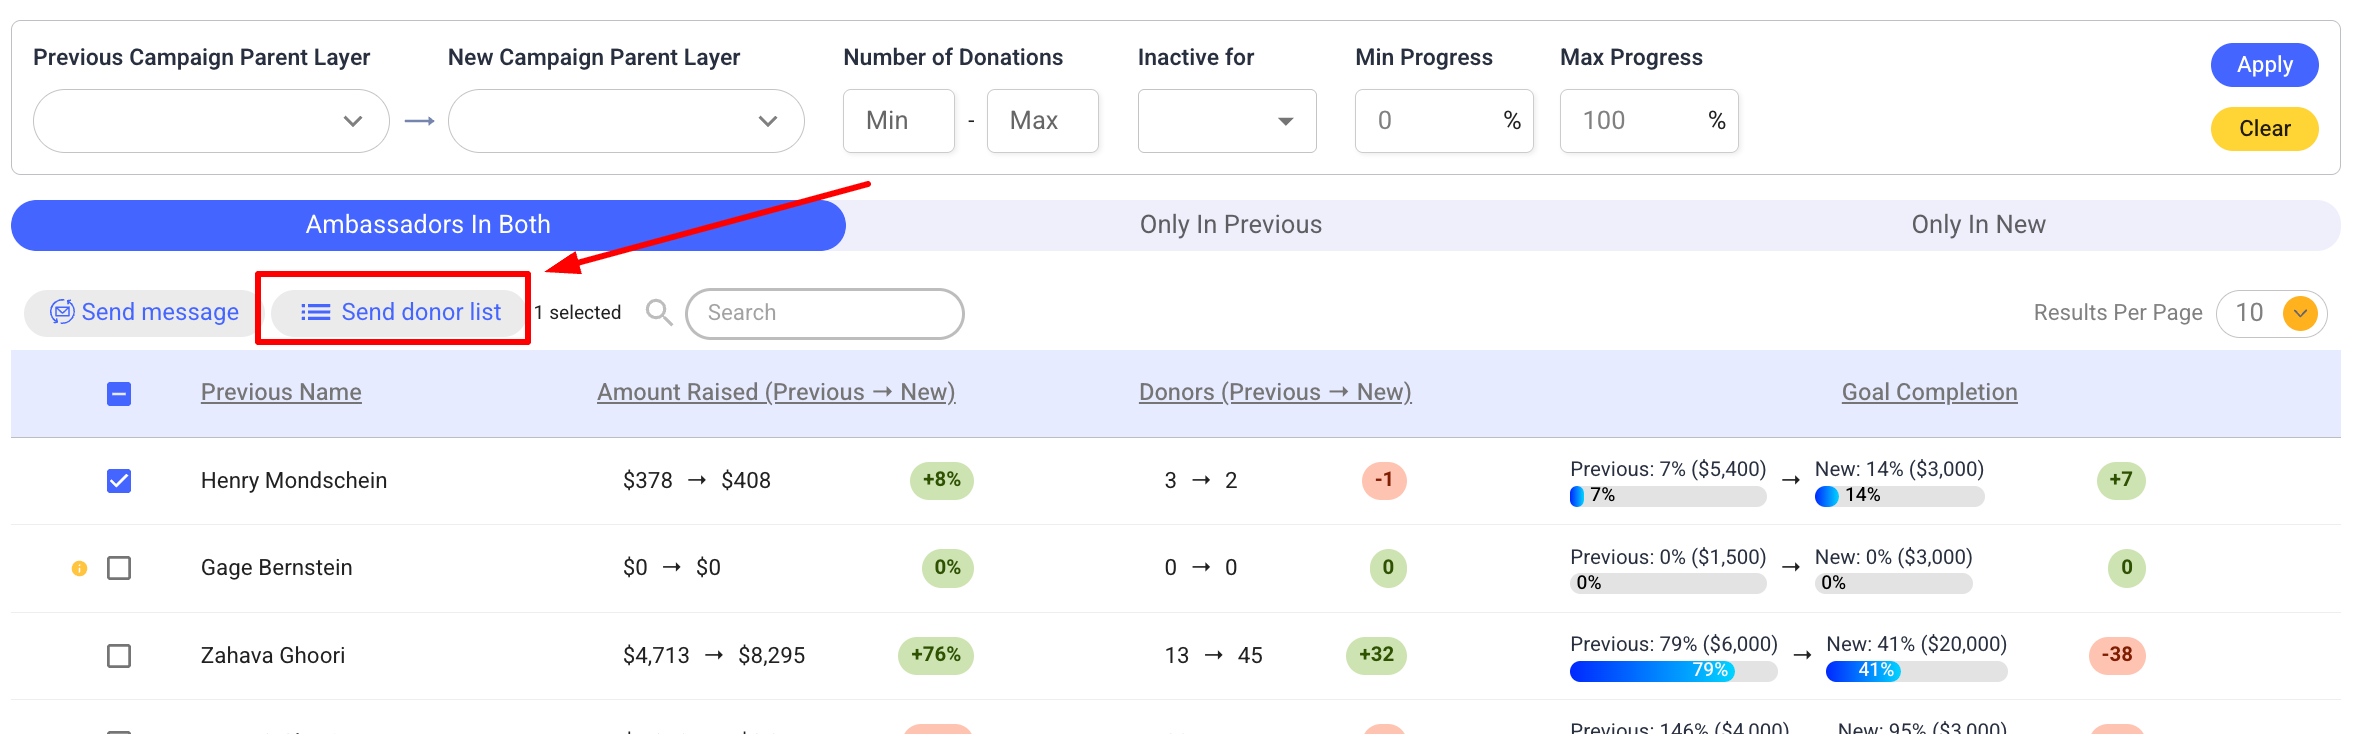The height and width of the screenshot is (734, 2376).
Task: Click the list icon in Send donor list
Action: pyautogui.click(x=315, y=313)
